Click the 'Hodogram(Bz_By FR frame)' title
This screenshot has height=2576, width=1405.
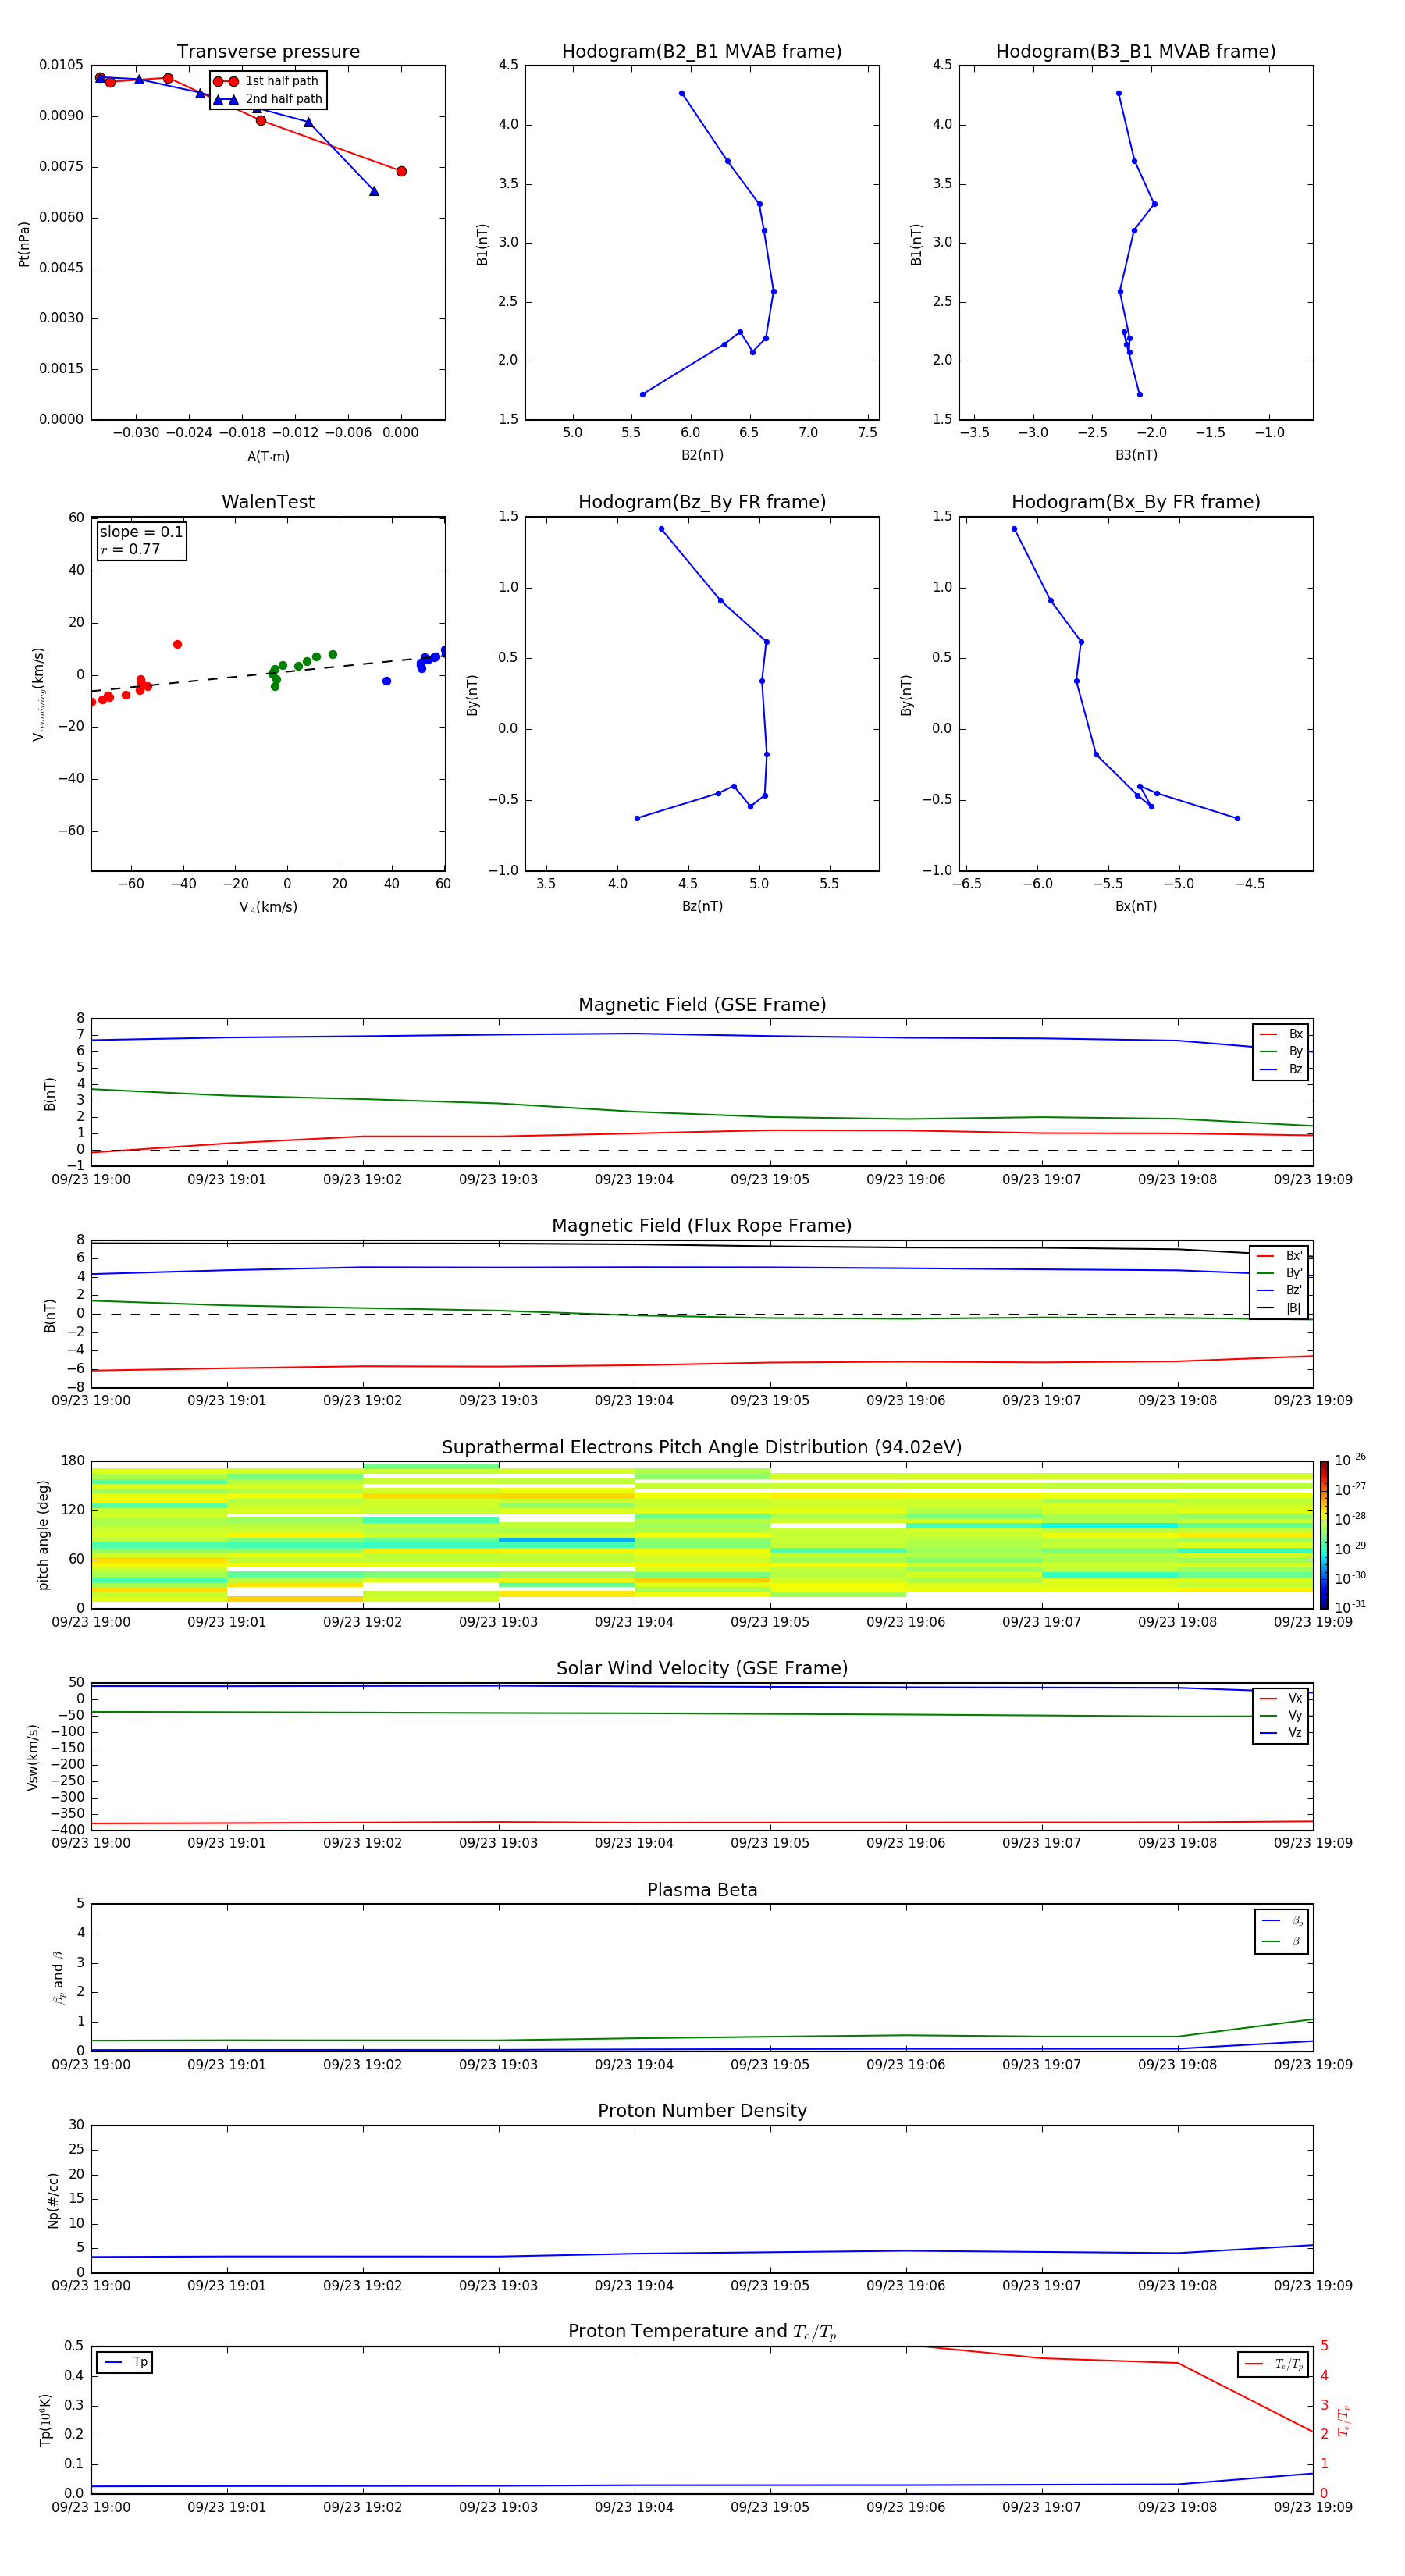point(702,502)
